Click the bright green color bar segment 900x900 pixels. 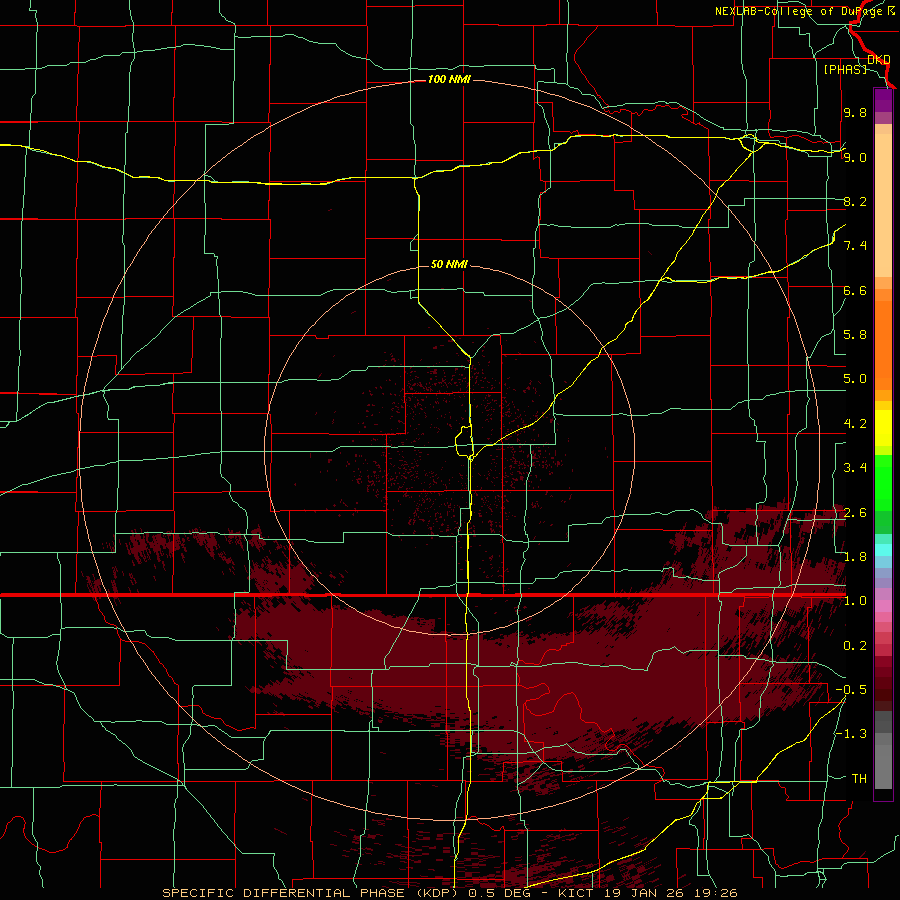pos(883,484)
